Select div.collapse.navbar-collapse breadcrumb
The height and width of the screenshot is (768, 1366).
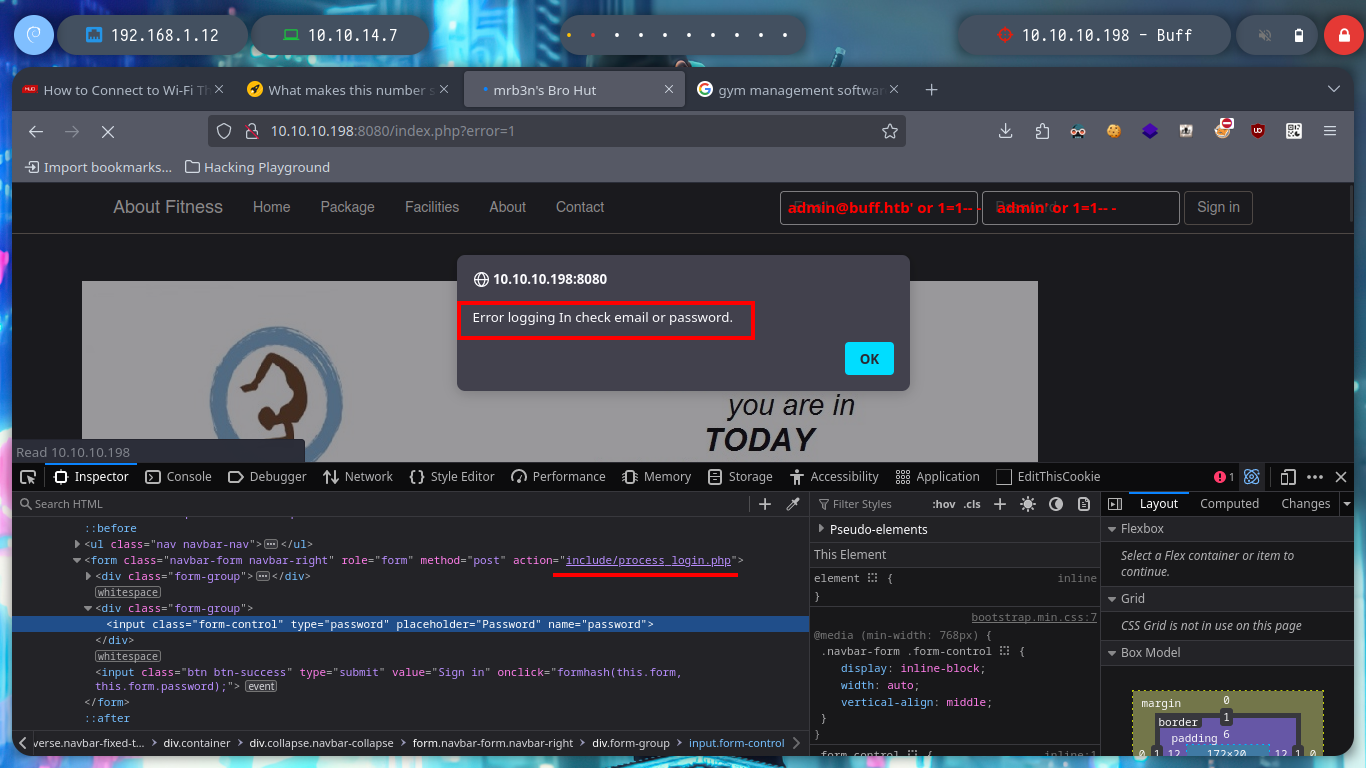click(321, 743)
